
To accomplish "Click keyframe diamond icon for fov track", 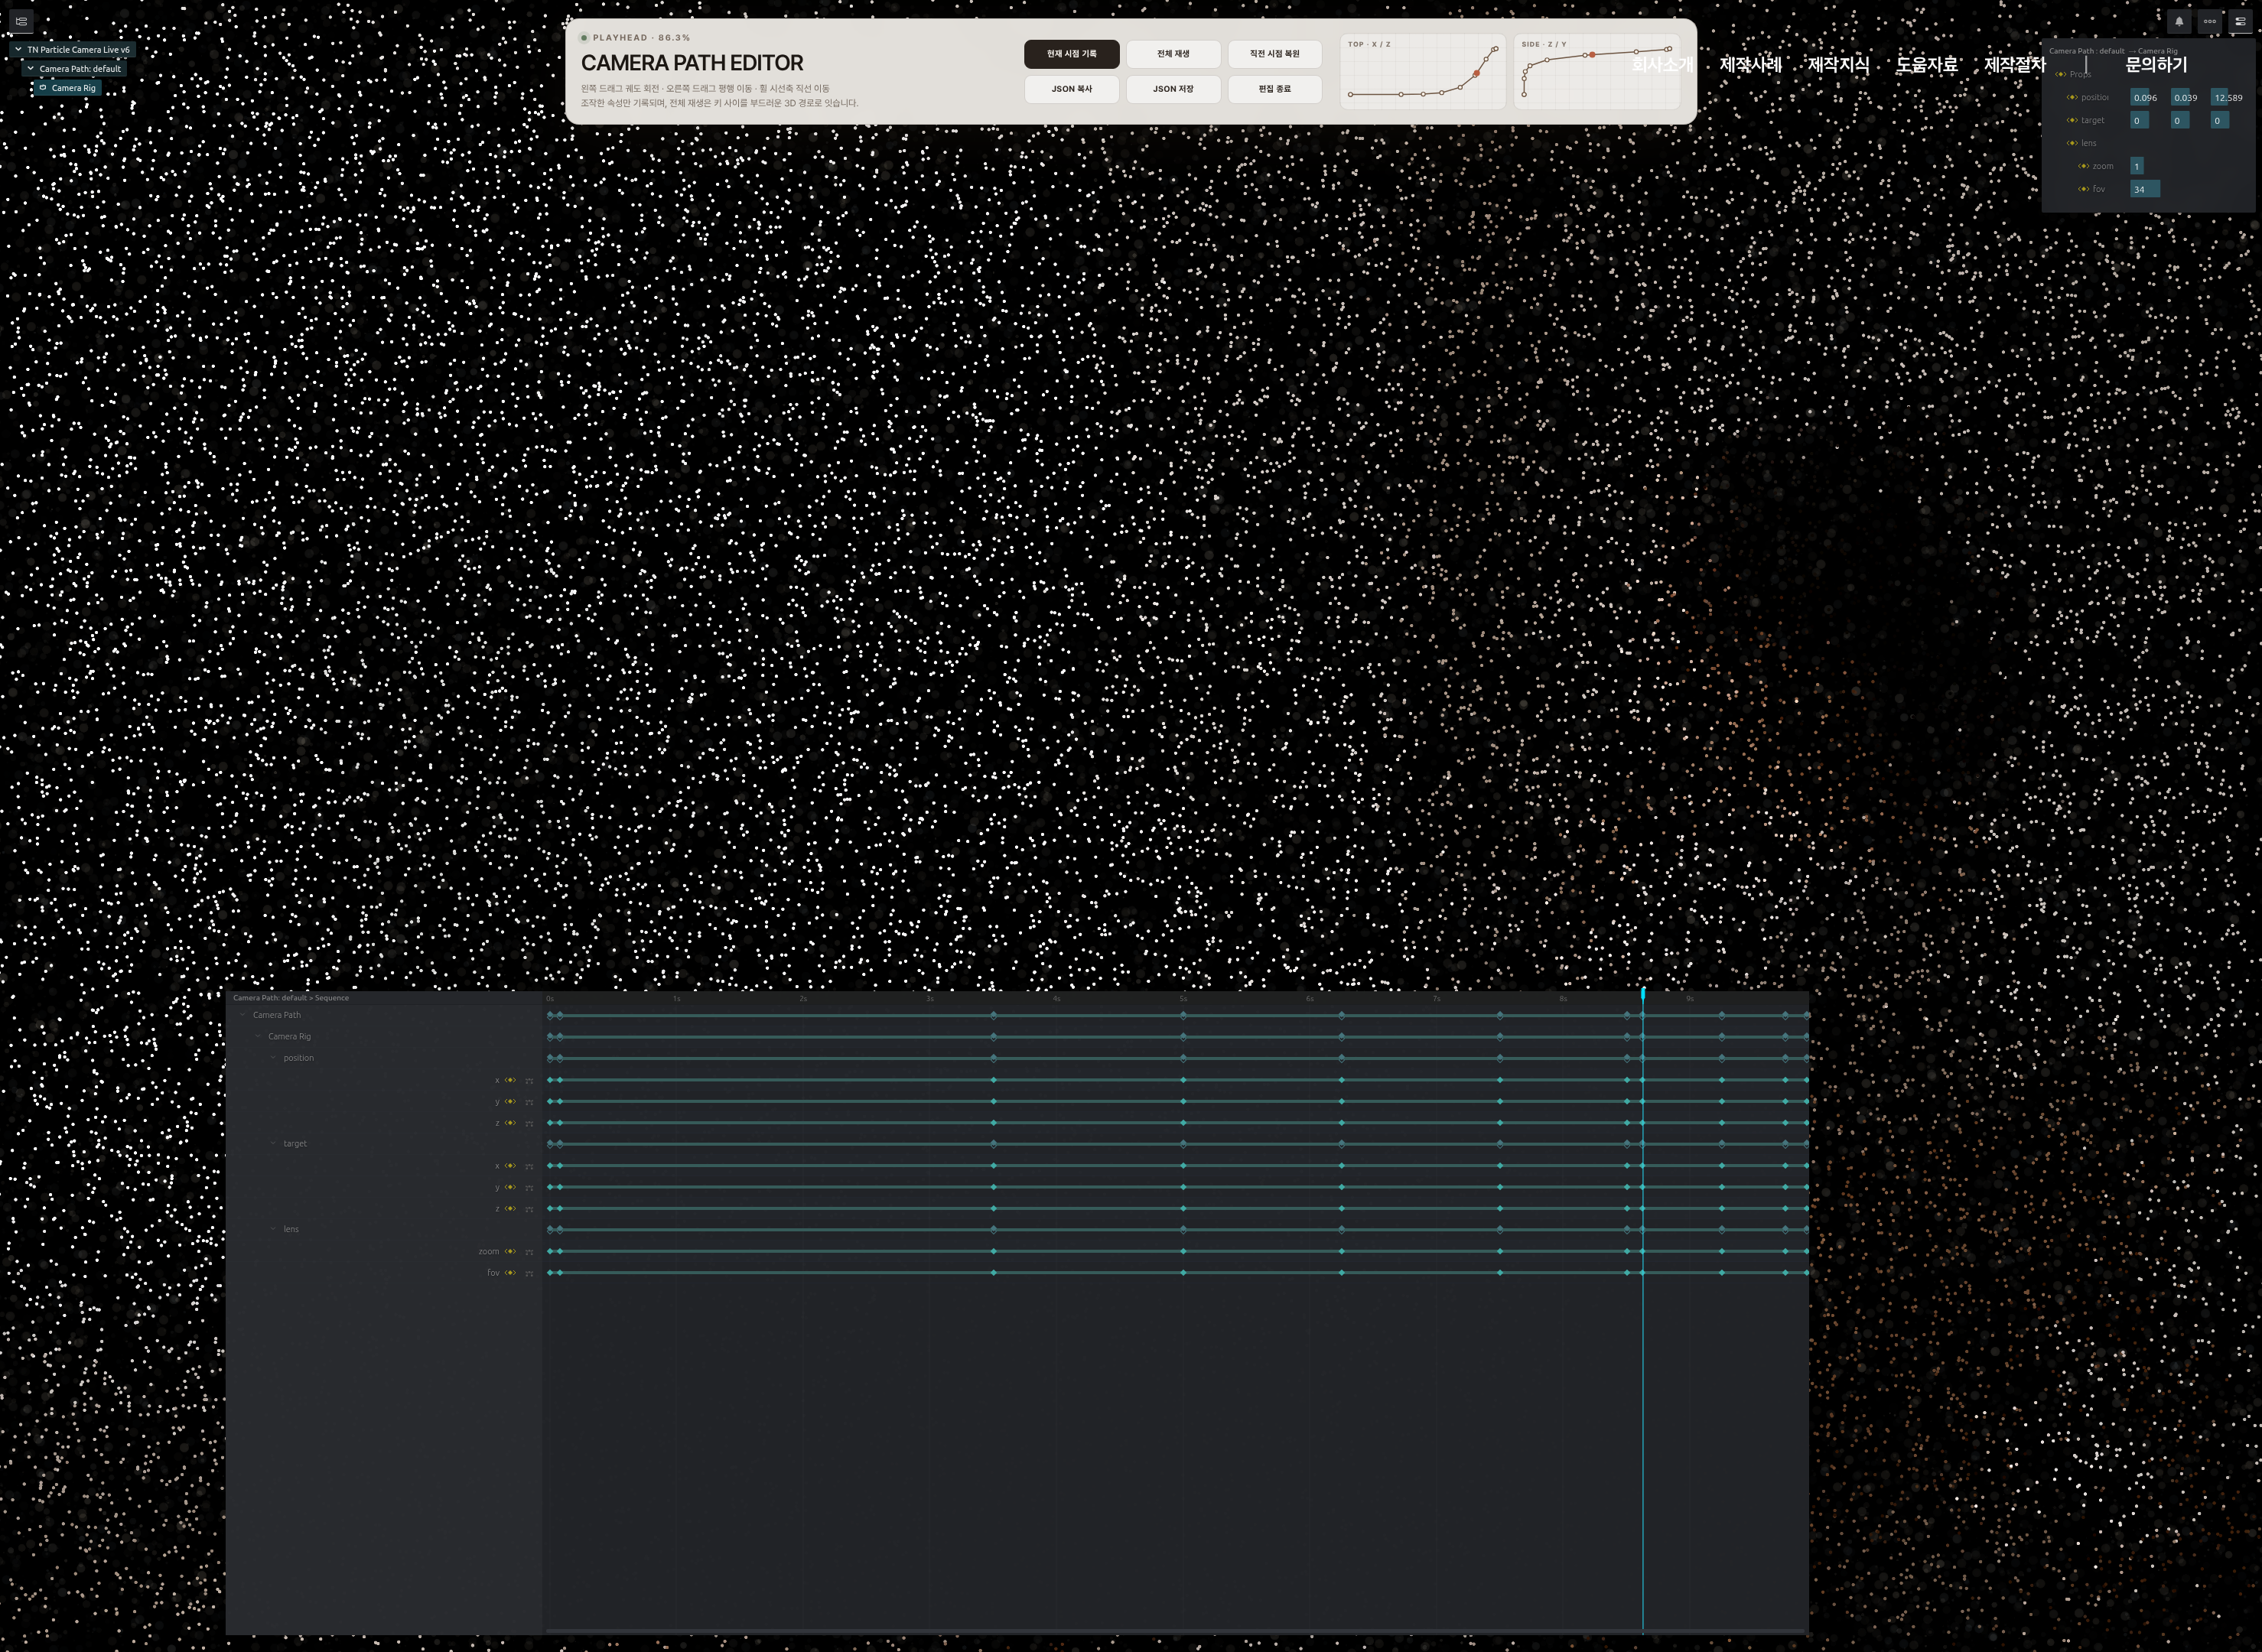I will pyautogui.click(x=510, y=1272).
